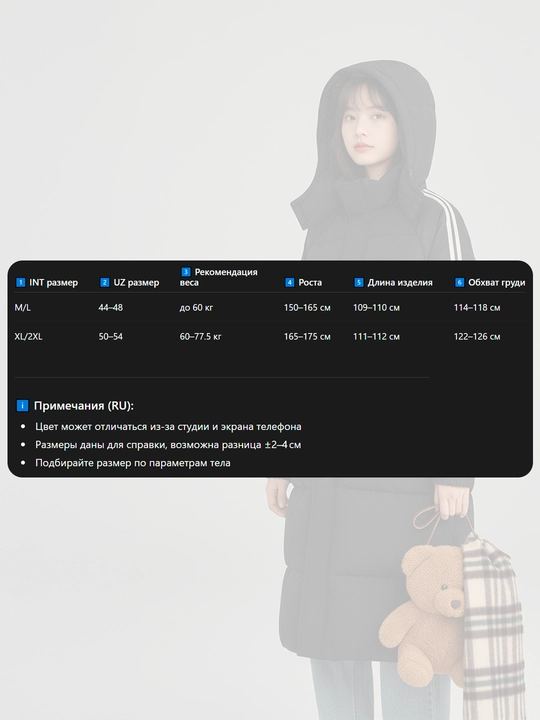Screen dimensions: 540x720
Task: Click the 44–48 UZ size value
Action: (x=111, y=308)
